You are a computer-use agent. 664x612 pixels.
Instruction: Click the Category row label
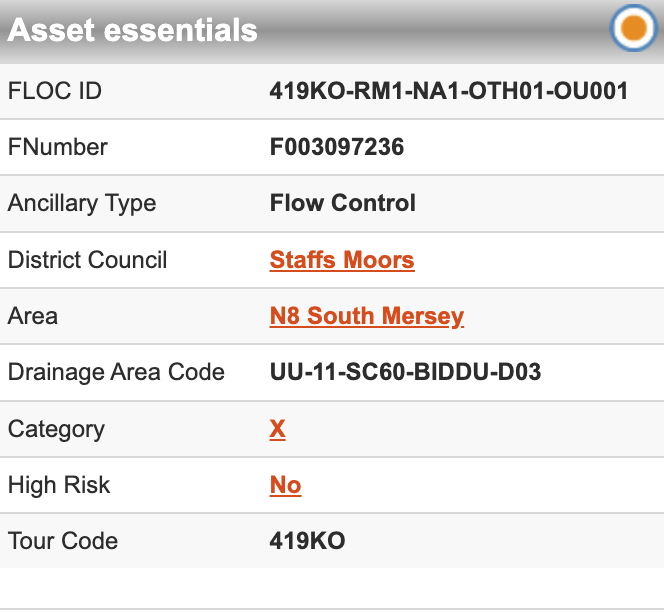tap(56, 429)
